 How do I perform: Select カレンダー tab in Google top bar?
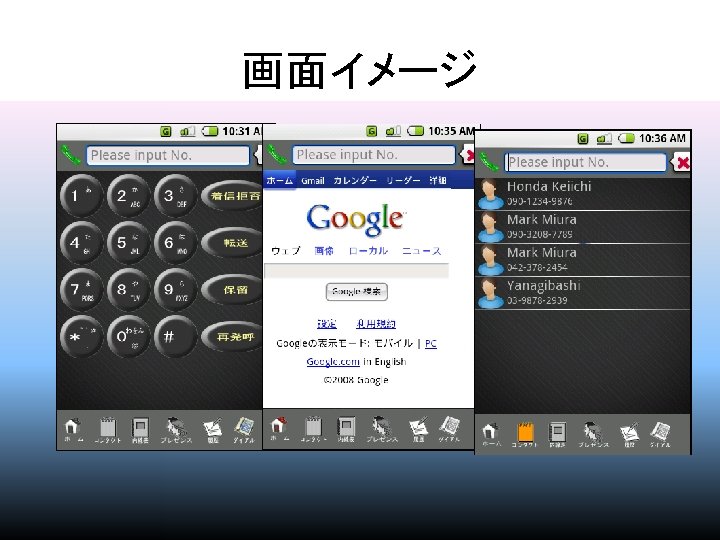354,180
